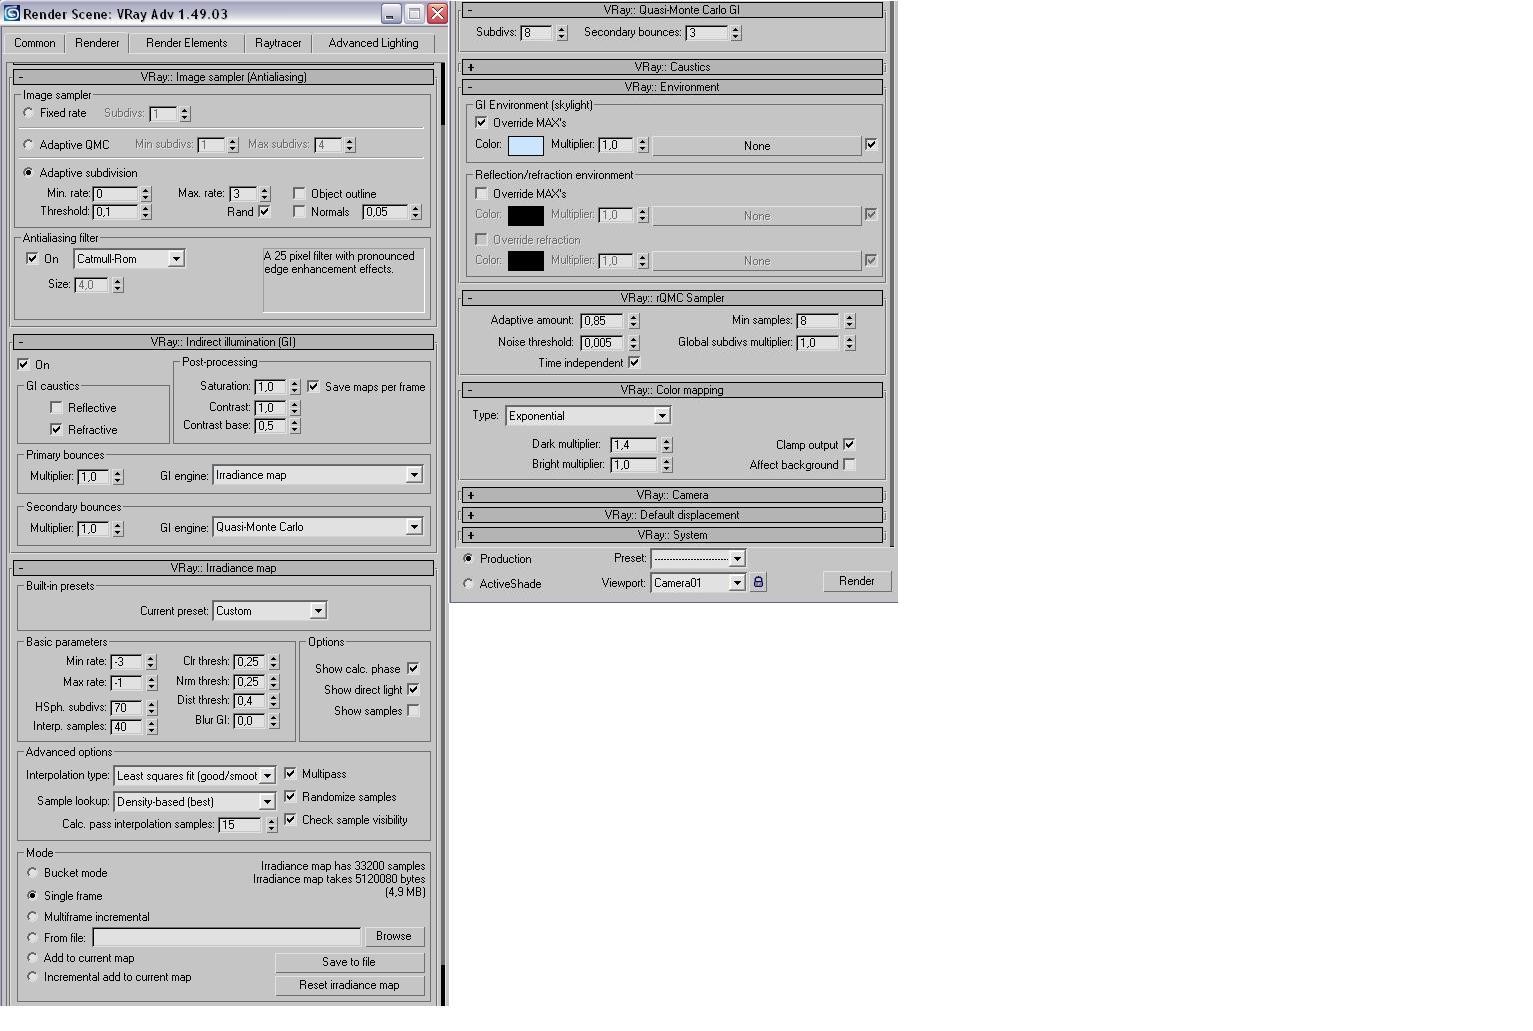Screen dimensions: 1533x1031
Task: Select the ActiveShade render option
Action: 468,583
